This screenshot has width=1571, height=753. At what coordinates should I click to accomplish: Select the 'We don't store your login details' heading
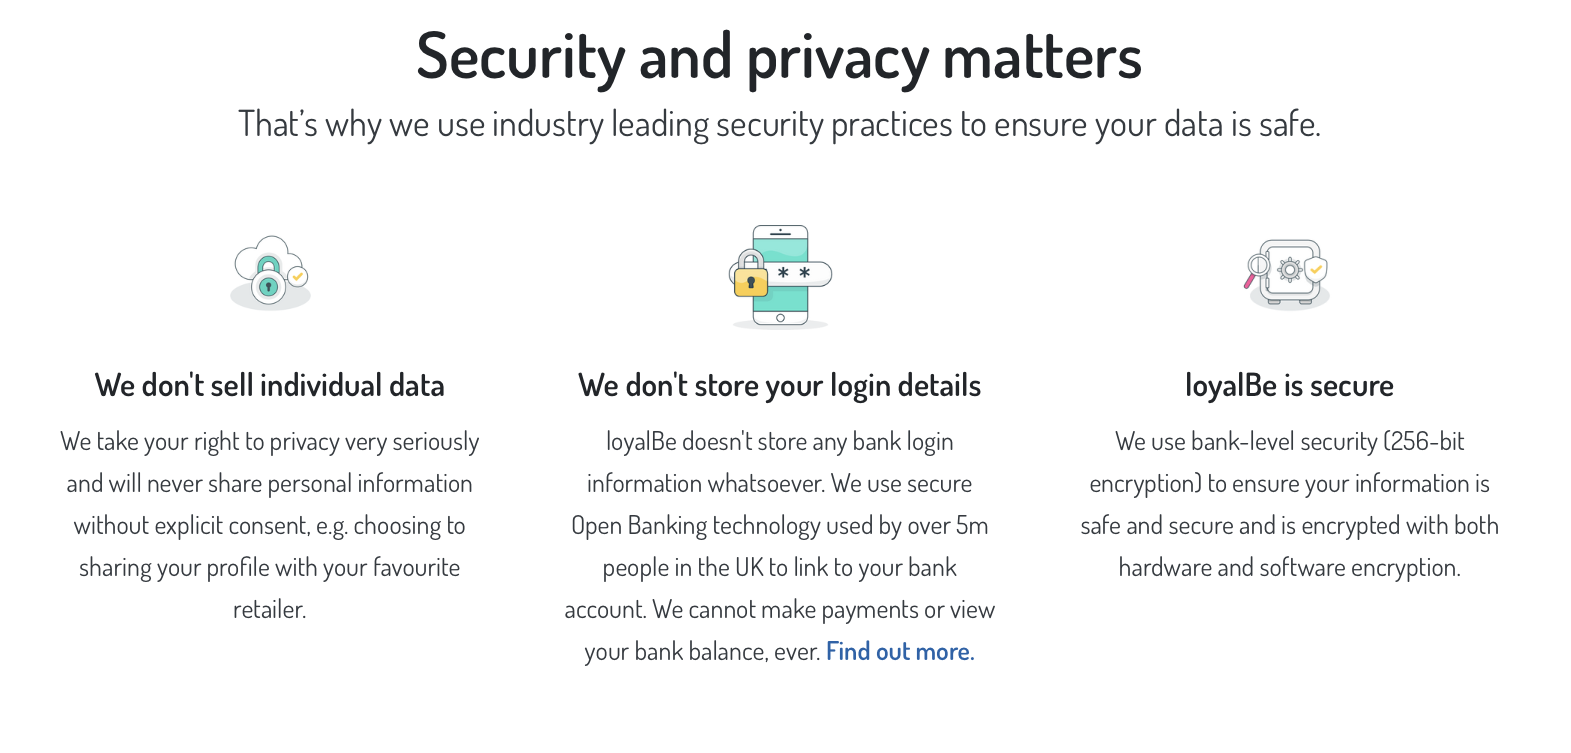[780, 386]
